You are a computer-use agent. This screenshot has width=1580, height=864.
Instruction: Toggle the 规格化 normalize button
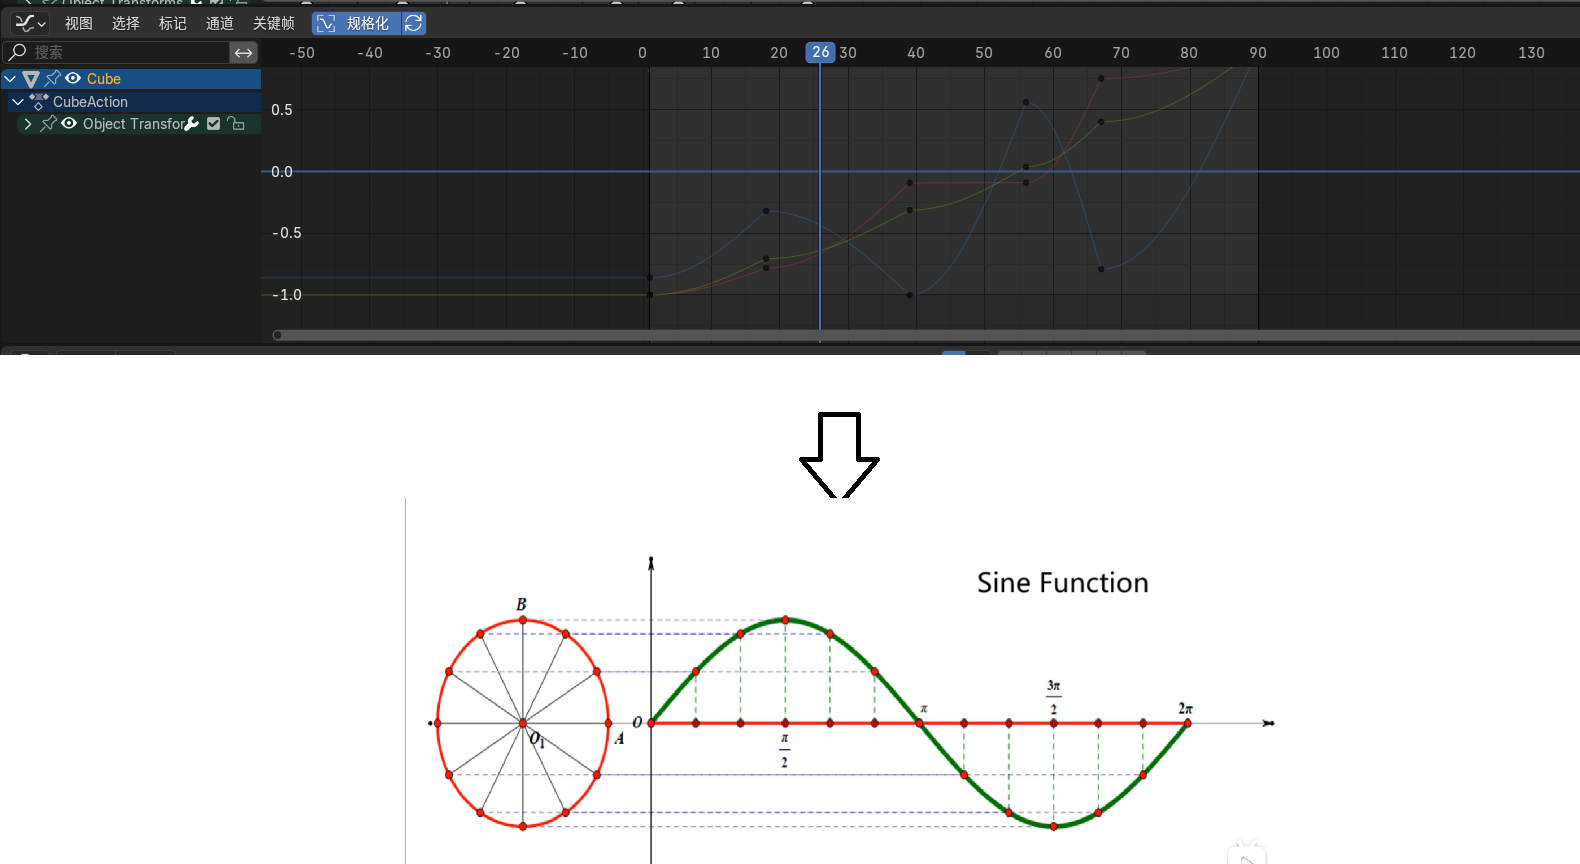357,23
